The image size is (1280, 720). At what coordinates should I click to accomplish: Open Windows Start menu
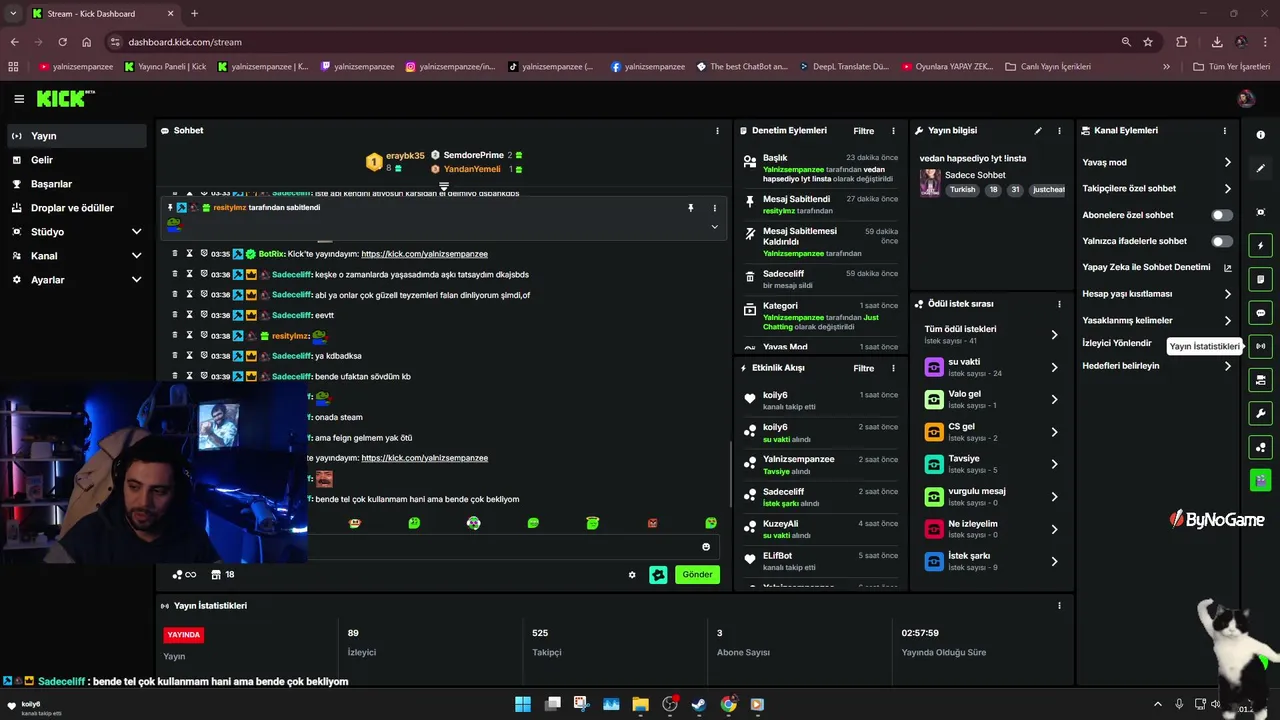523,704
